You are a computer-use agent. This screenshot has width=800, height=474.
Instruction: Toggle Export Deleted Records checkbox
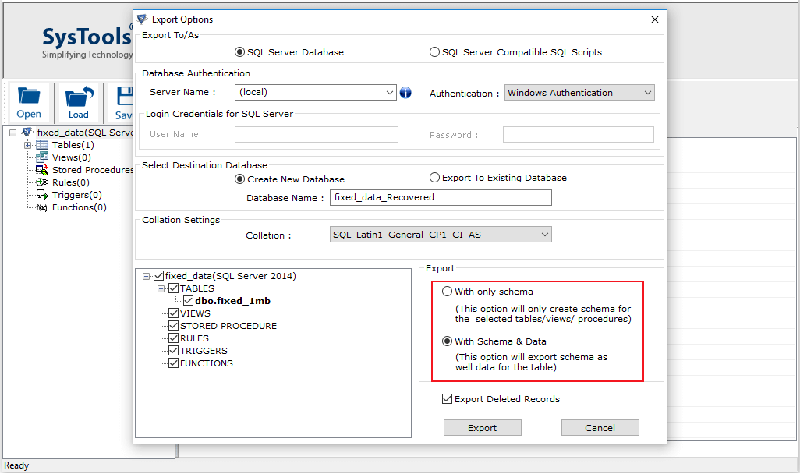pyautogui.click(x=447, y=398)
